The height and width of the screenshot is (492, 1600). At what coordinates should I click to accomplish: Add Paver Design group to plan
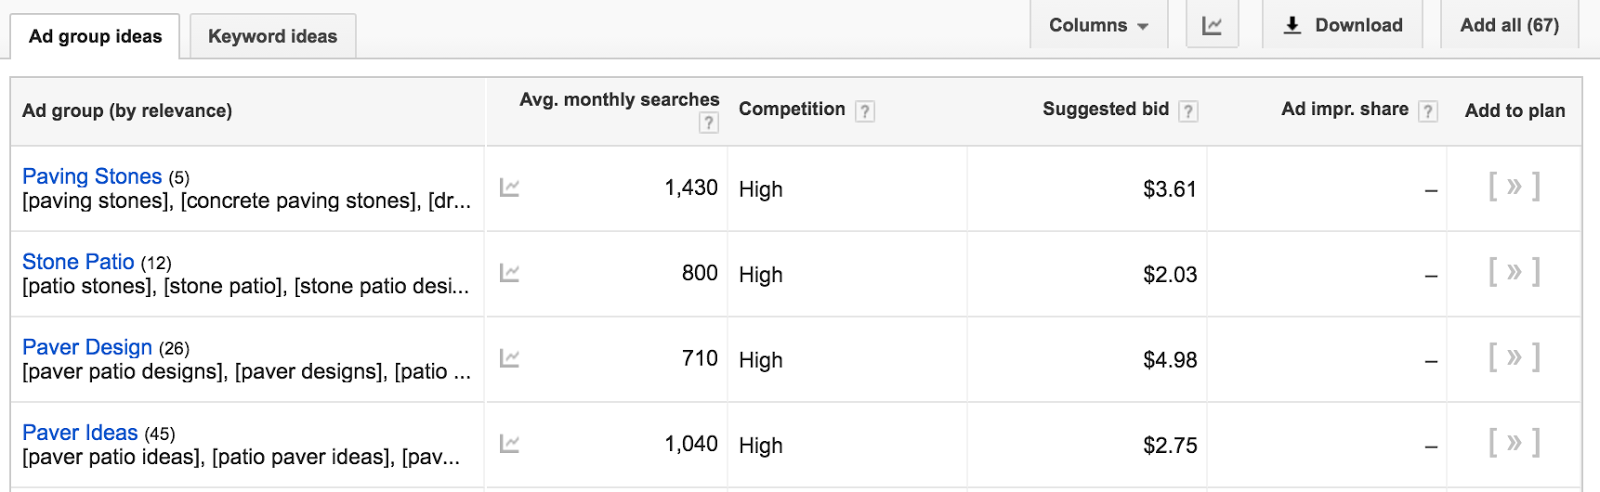[x=1514, y=357]
